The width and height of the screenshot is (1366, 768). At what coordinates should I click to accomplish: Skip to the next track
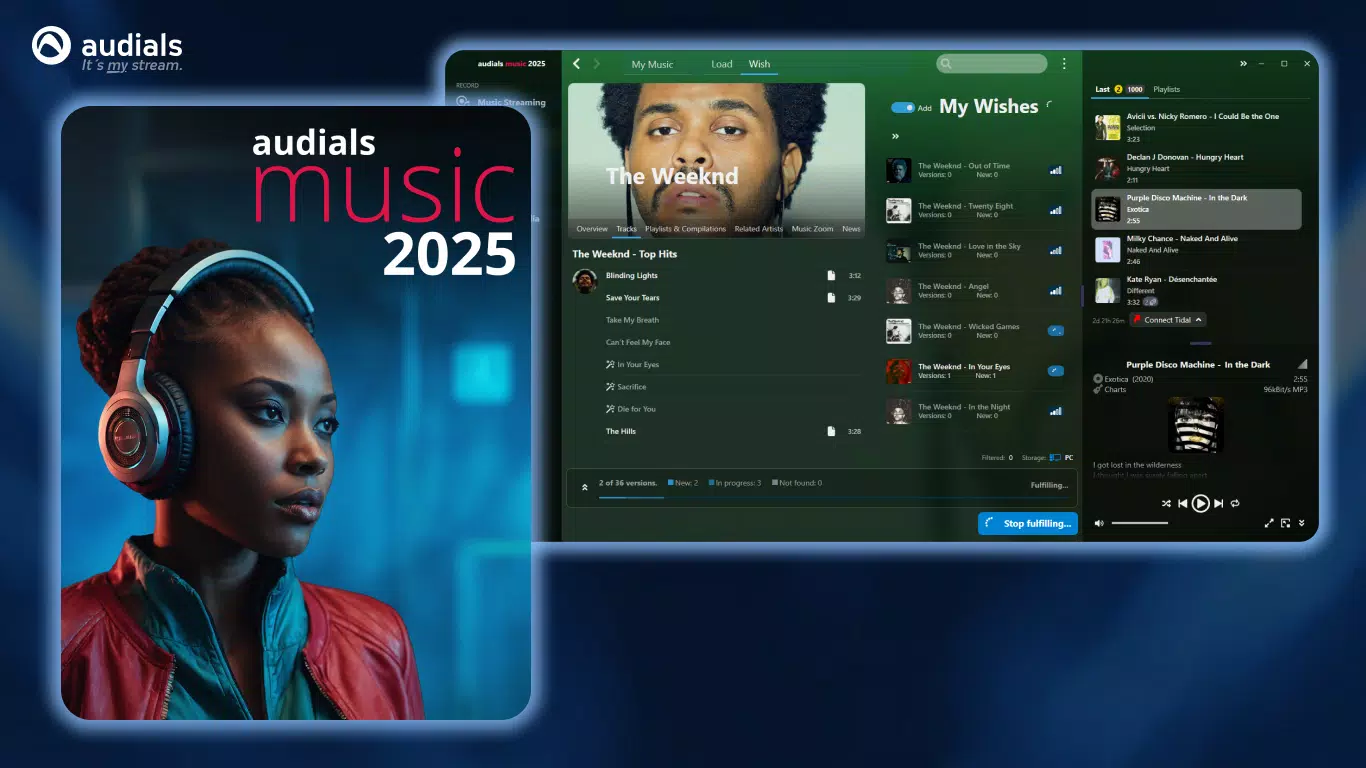[x=1218, y=504]
